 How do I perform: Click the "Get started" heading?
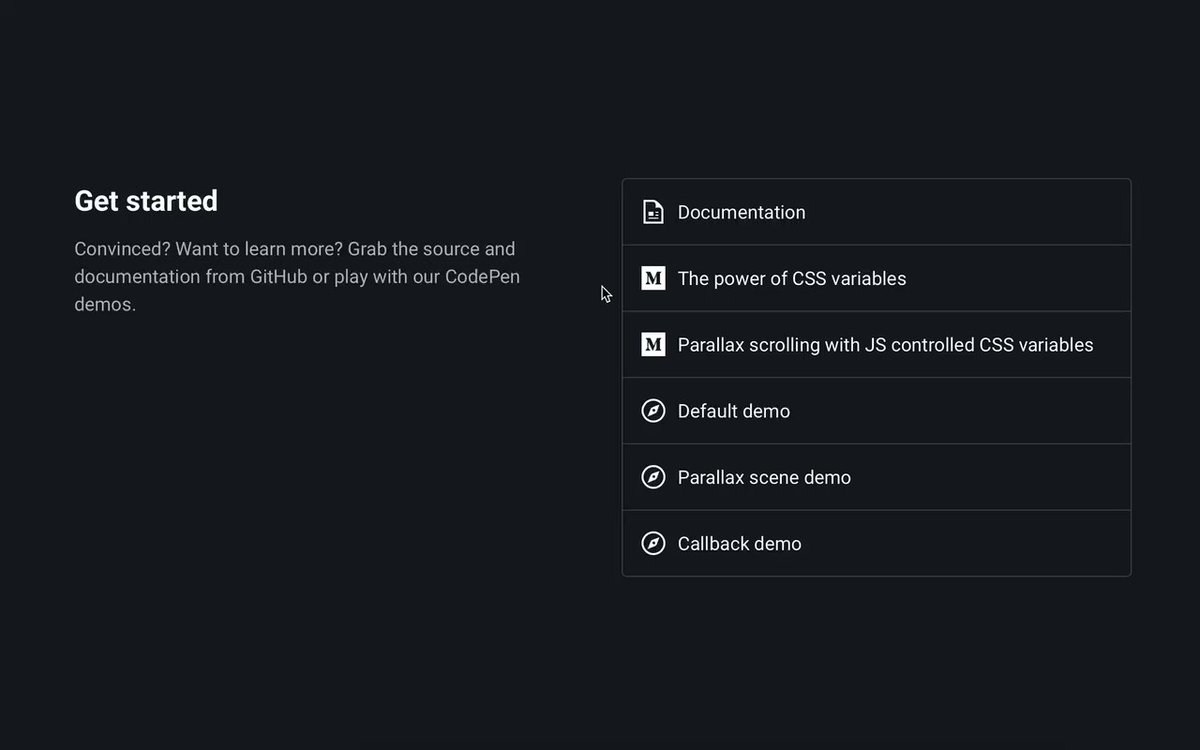146,201
